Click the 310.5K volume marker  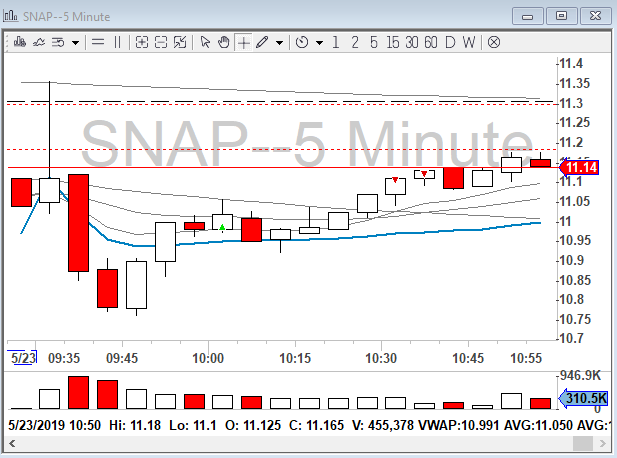click(x=584, y=398)
